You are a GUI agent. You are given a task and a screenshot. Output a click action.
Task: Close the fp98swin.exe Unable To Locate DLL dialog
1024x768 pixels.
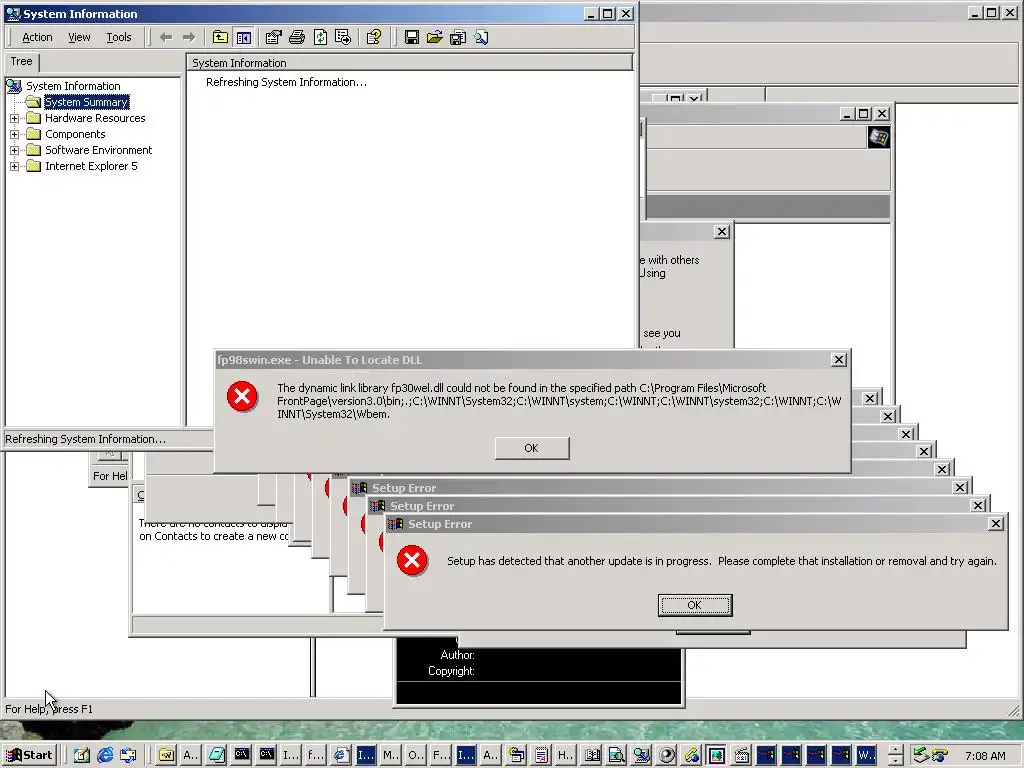(x=839, y=360)
